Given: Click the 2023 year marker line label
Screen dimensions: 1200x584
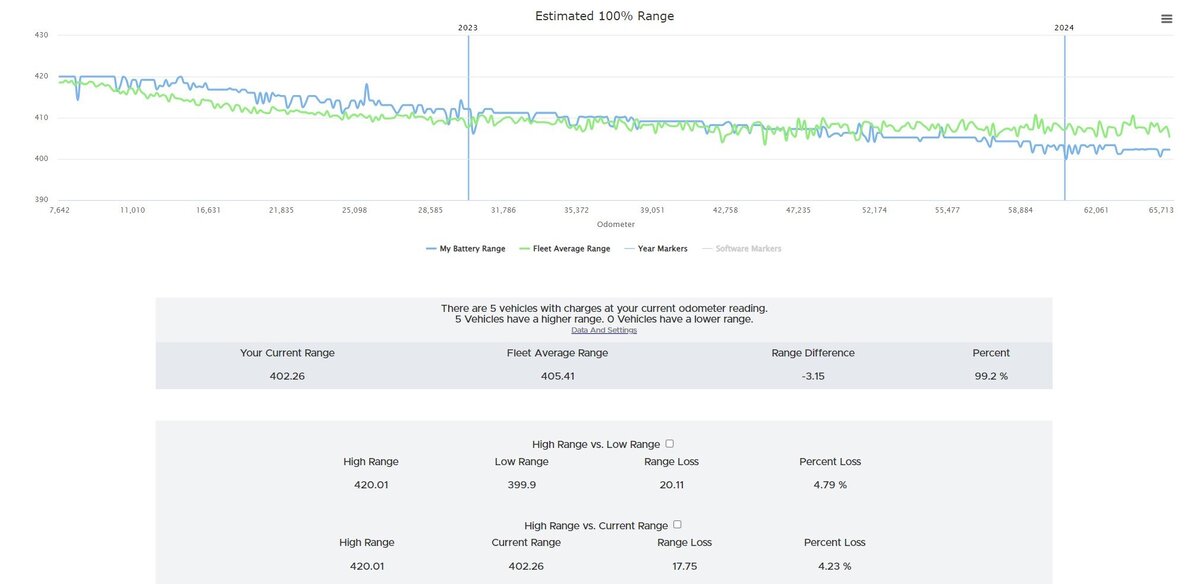Looking at the screenshot, I should [x=468, y=28].
